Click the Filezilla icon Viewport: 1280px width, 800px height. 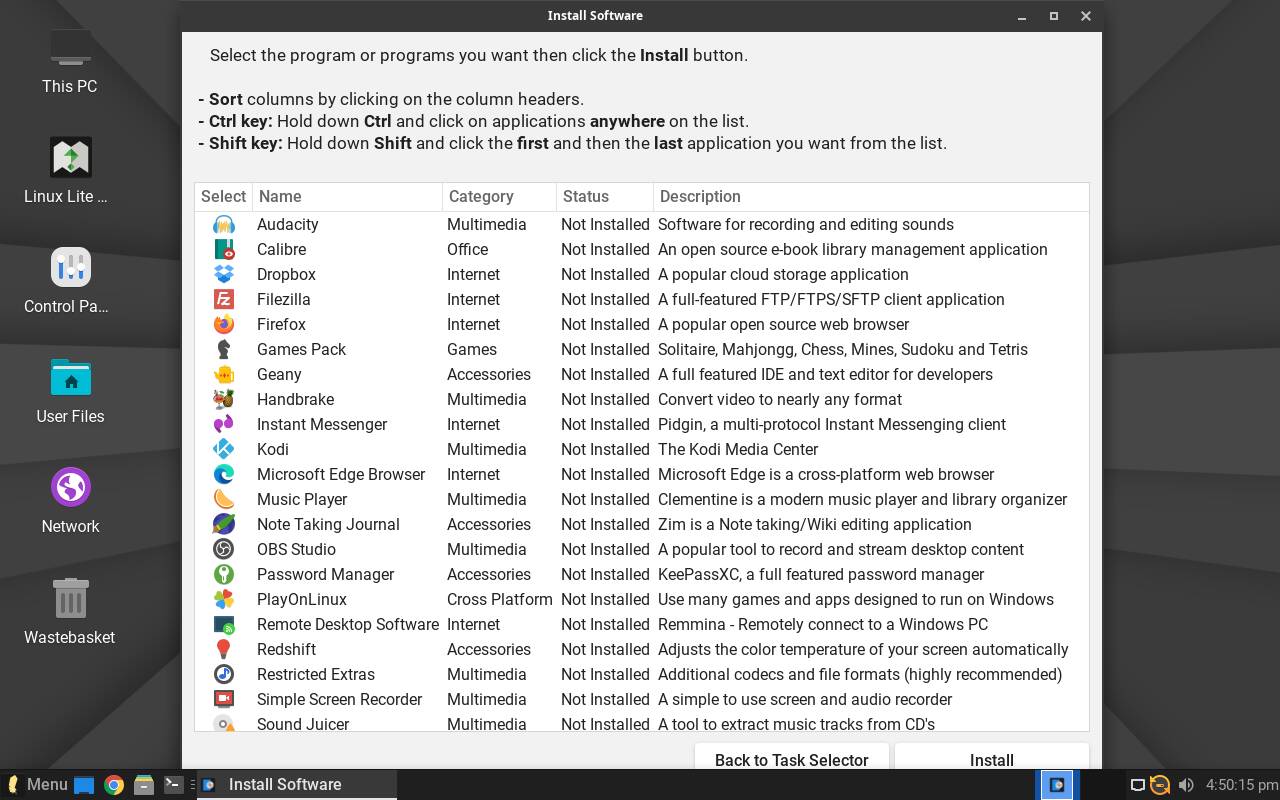coord(224,299)
